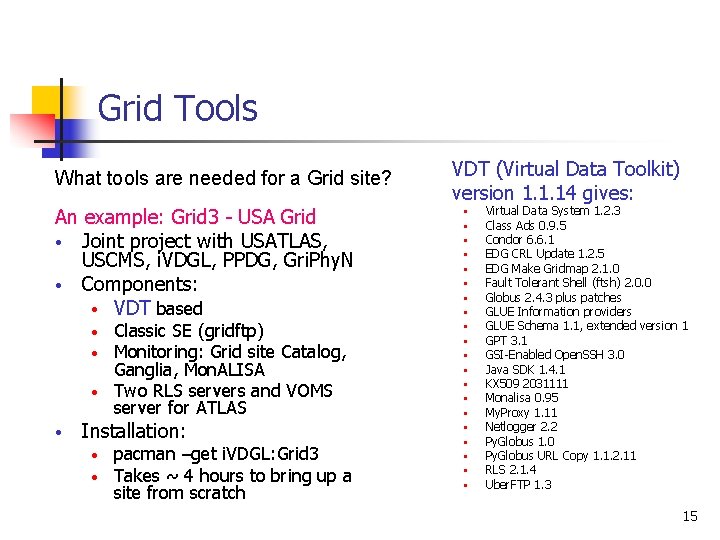Select 'GPT 3.1' list item

click(x=506, y=341)
